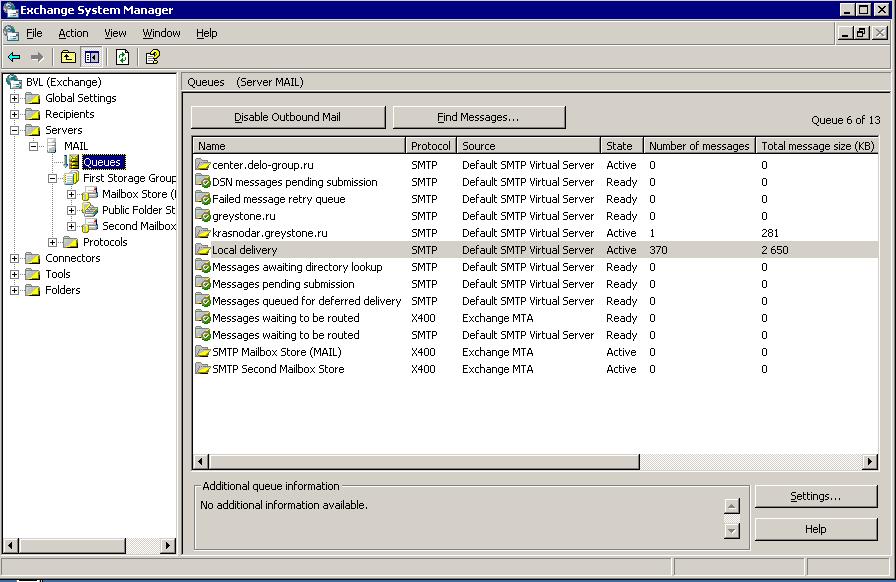
Task: Open the Window menu
Action: 161,33
